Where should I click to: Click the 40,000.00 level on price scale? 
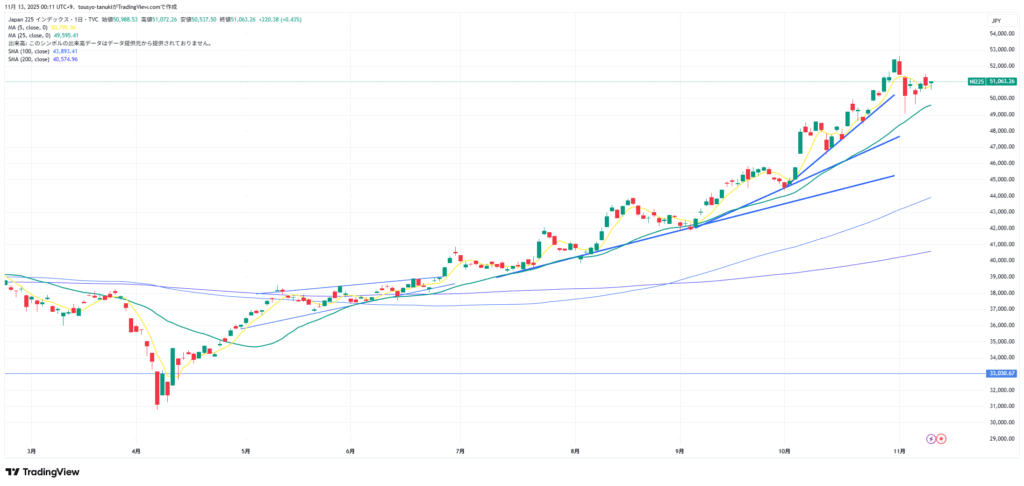pos(1001,260)
